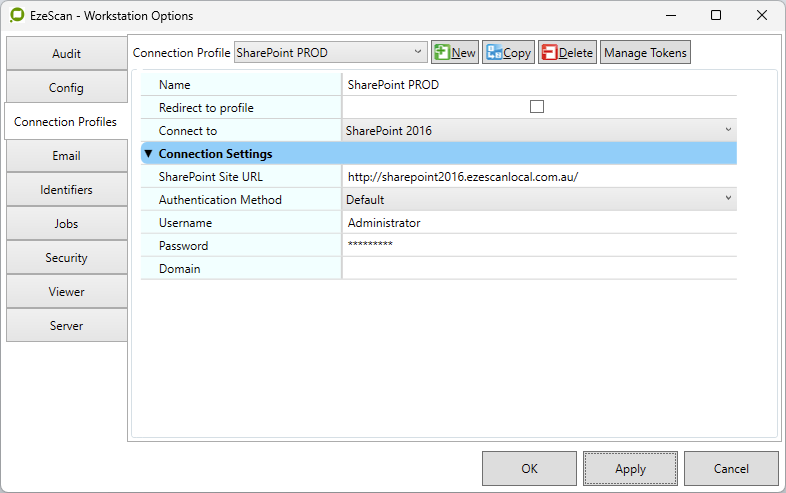This screenshot has height=493, width=786.
Task: Confirm with the OK button
Action: [x=529, y=468]
